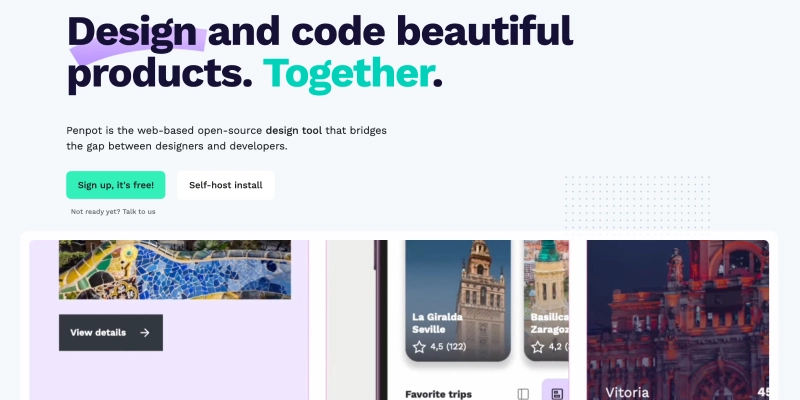Click the Favorite trips heading
Image resolution: width=800 pixels, height=400 pixels.
438,394
